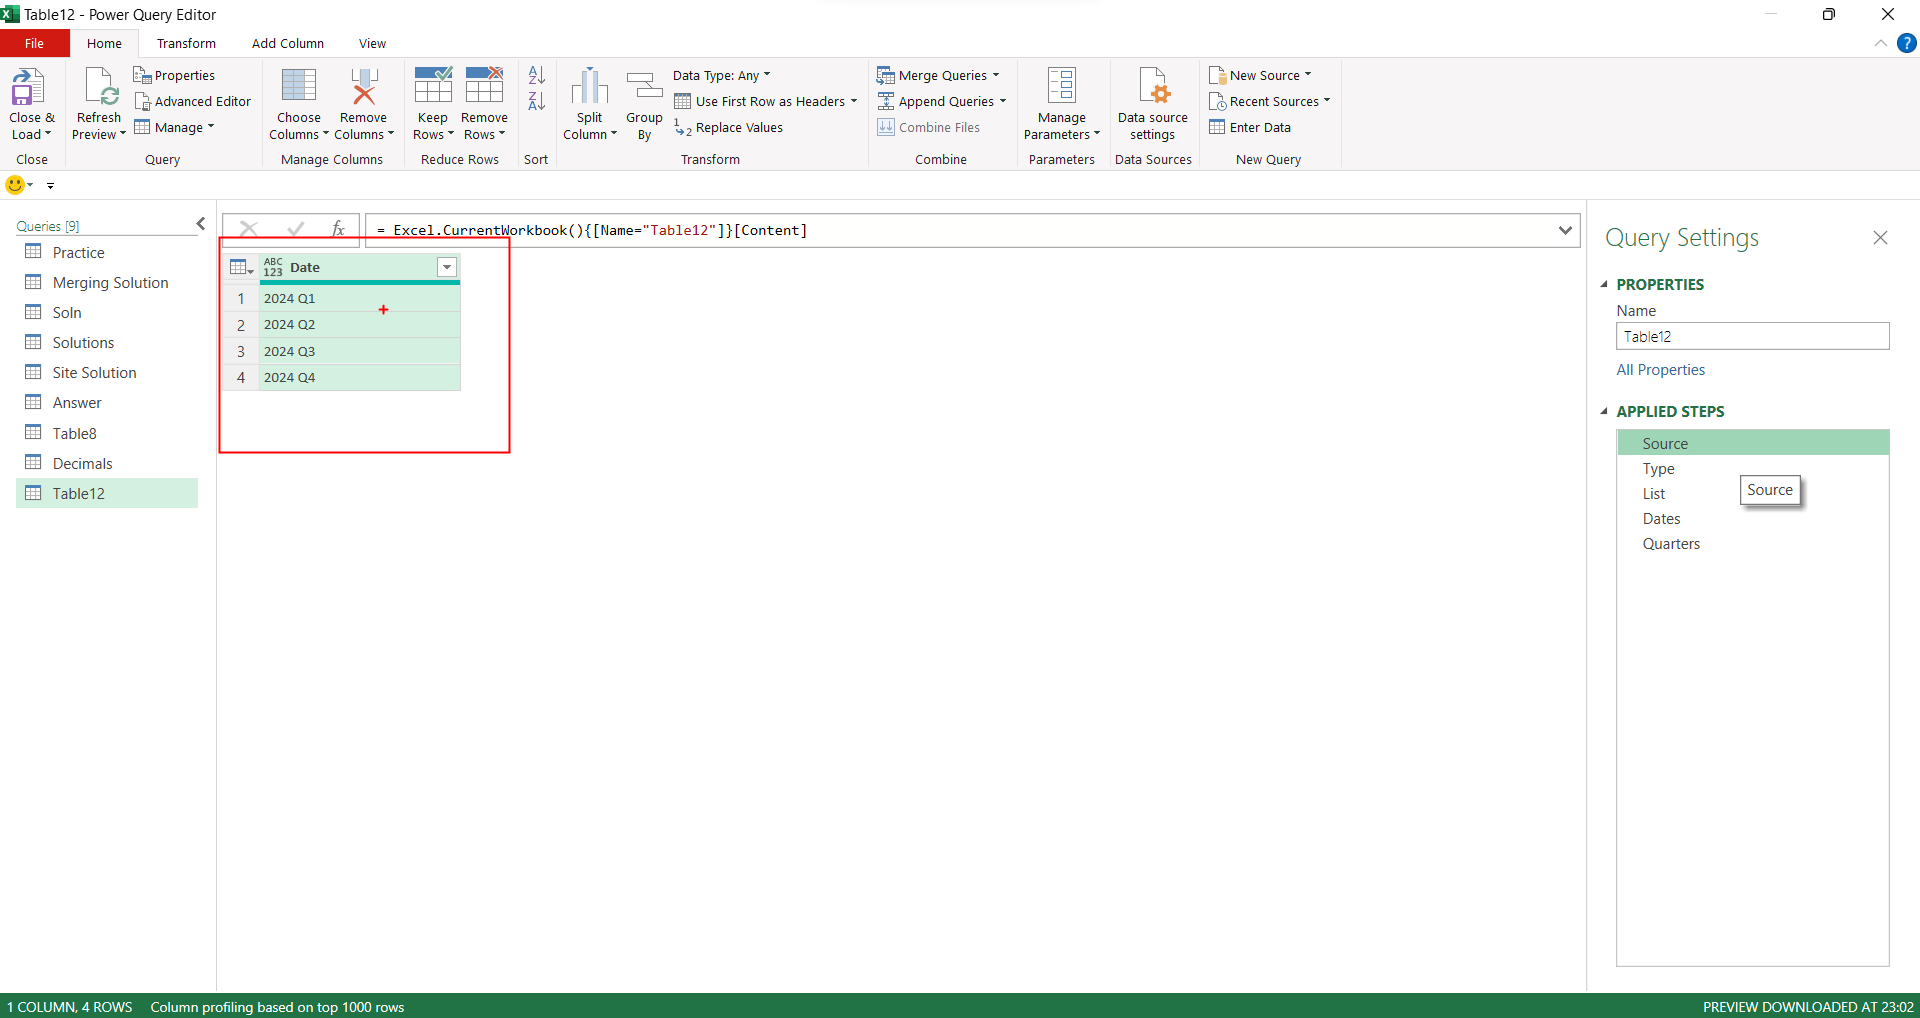Open query Properties
The image size is (1920, 1018).
[174, 75]
